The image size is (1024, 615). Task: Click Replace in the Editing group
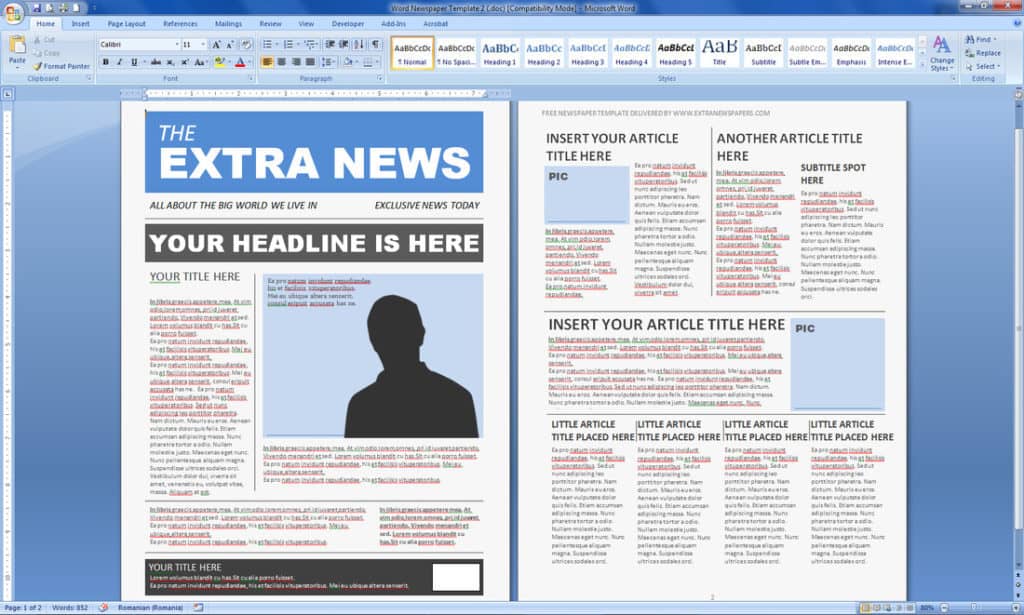[x=983, y=53]
